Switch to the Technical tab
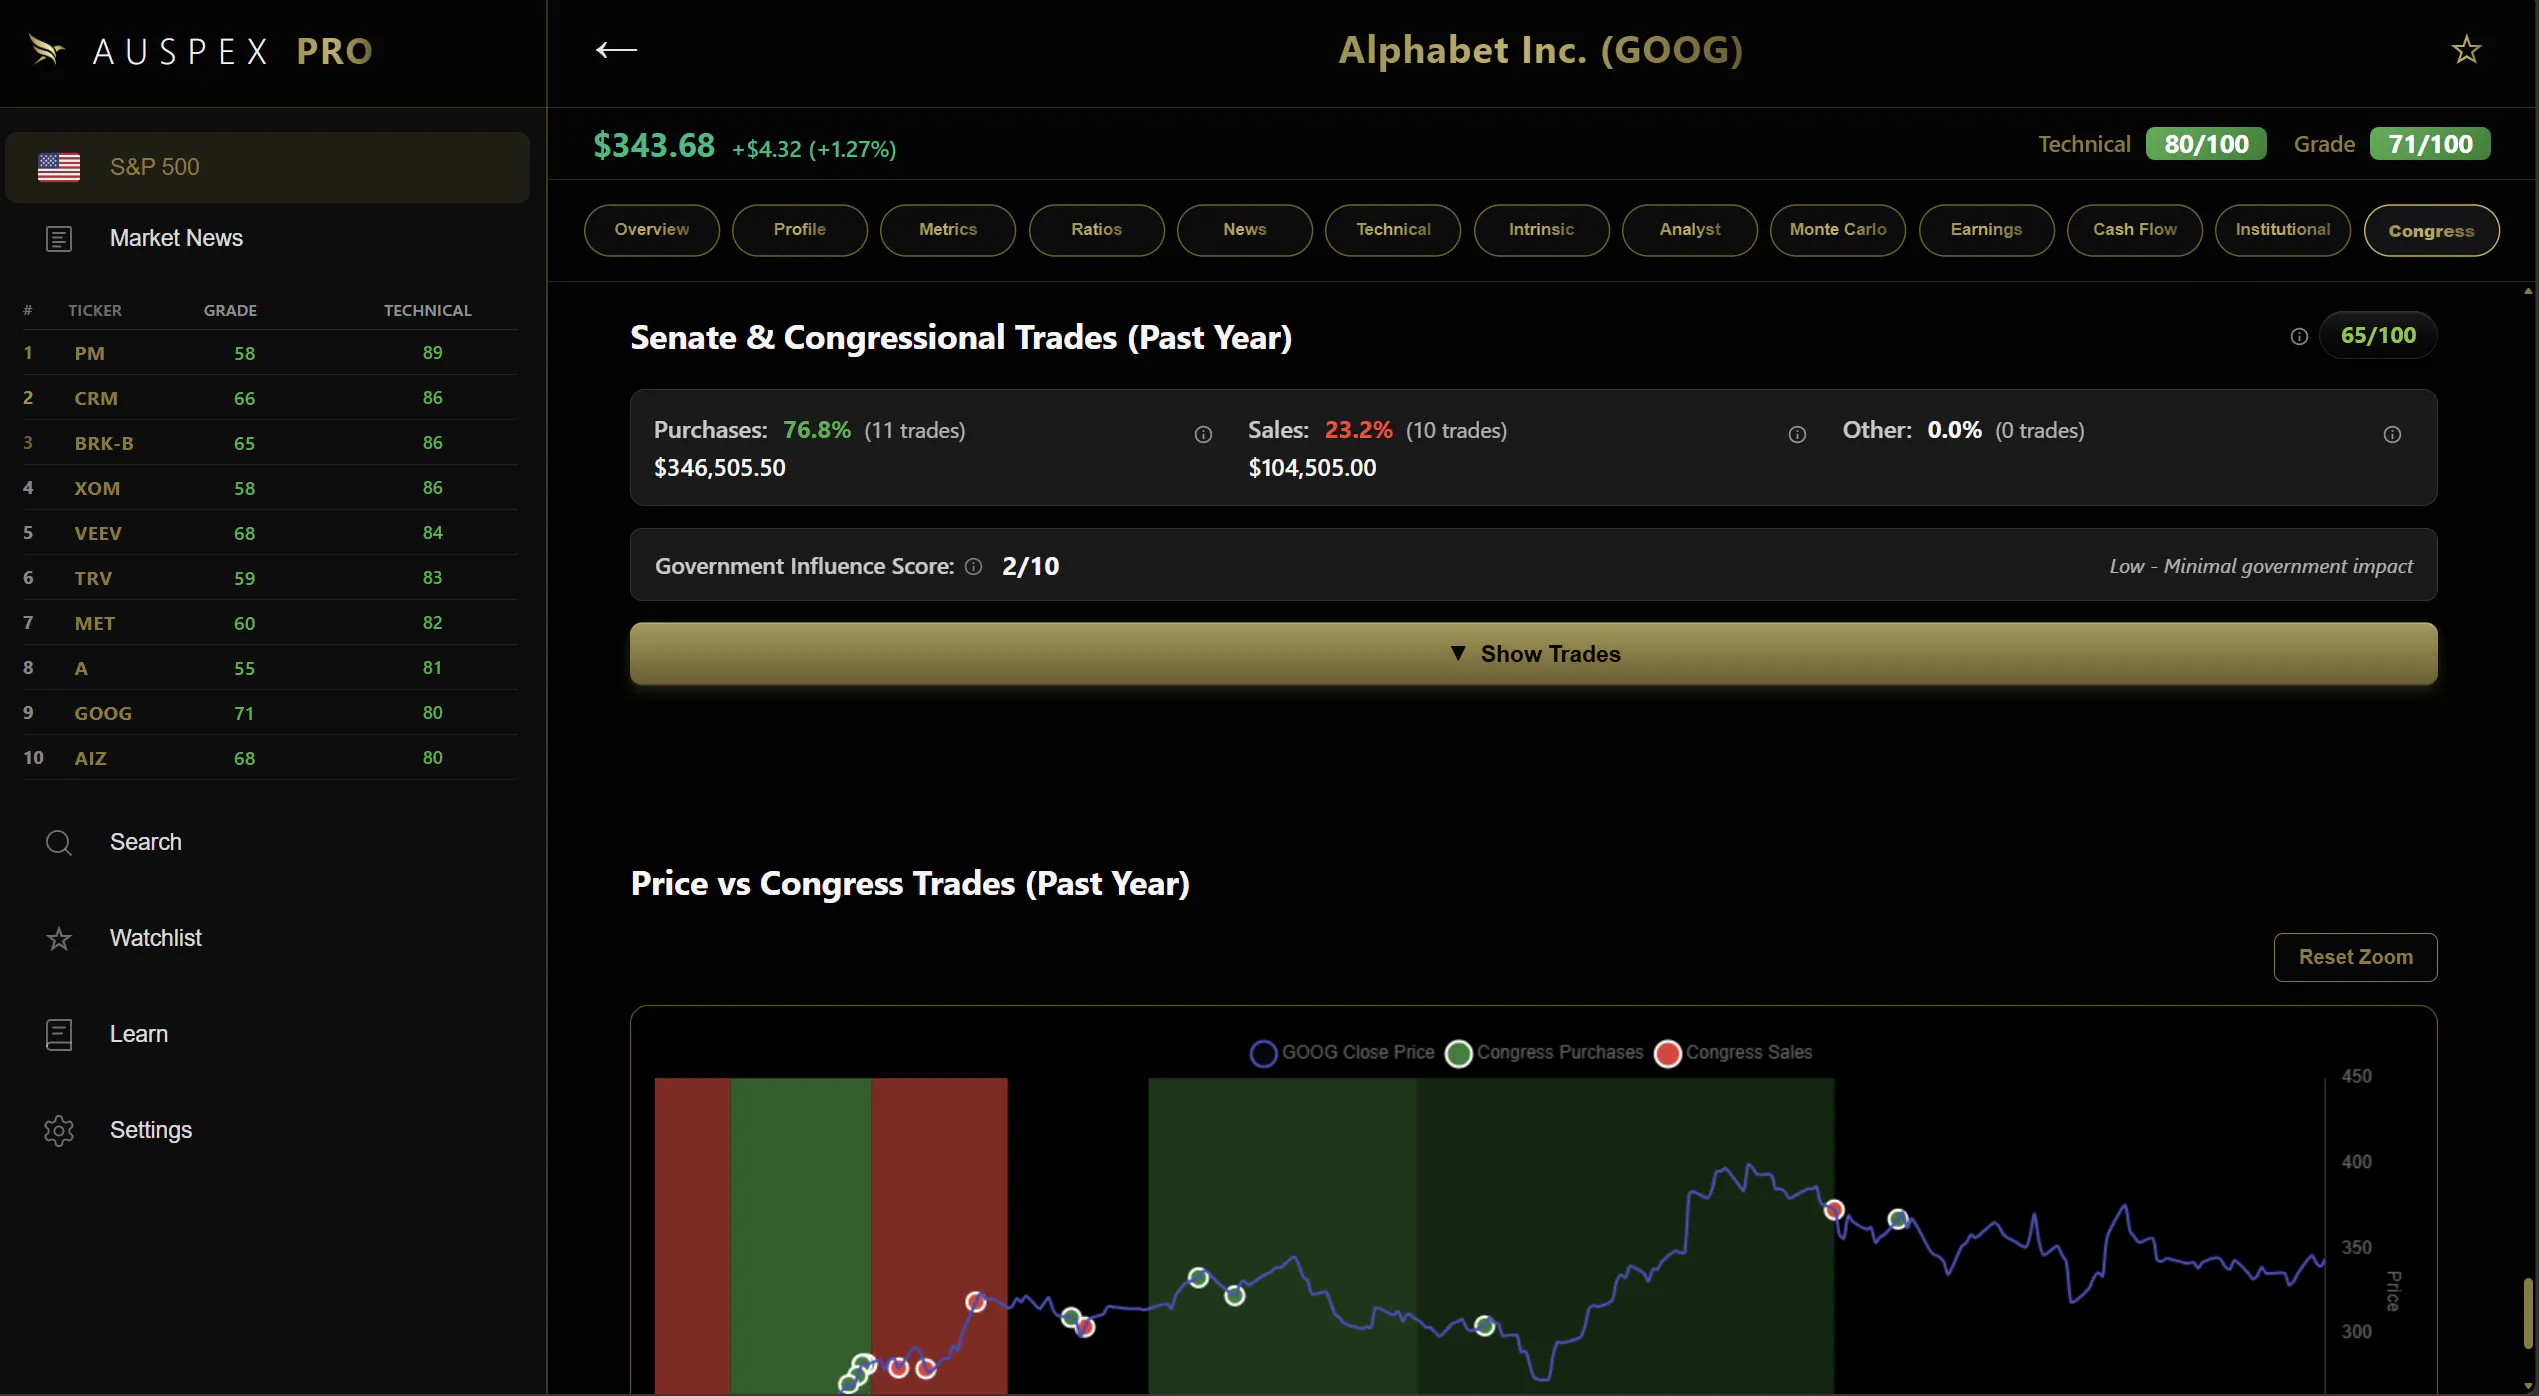Viewport: 2539px width, 1396px height. (1393, 230)
